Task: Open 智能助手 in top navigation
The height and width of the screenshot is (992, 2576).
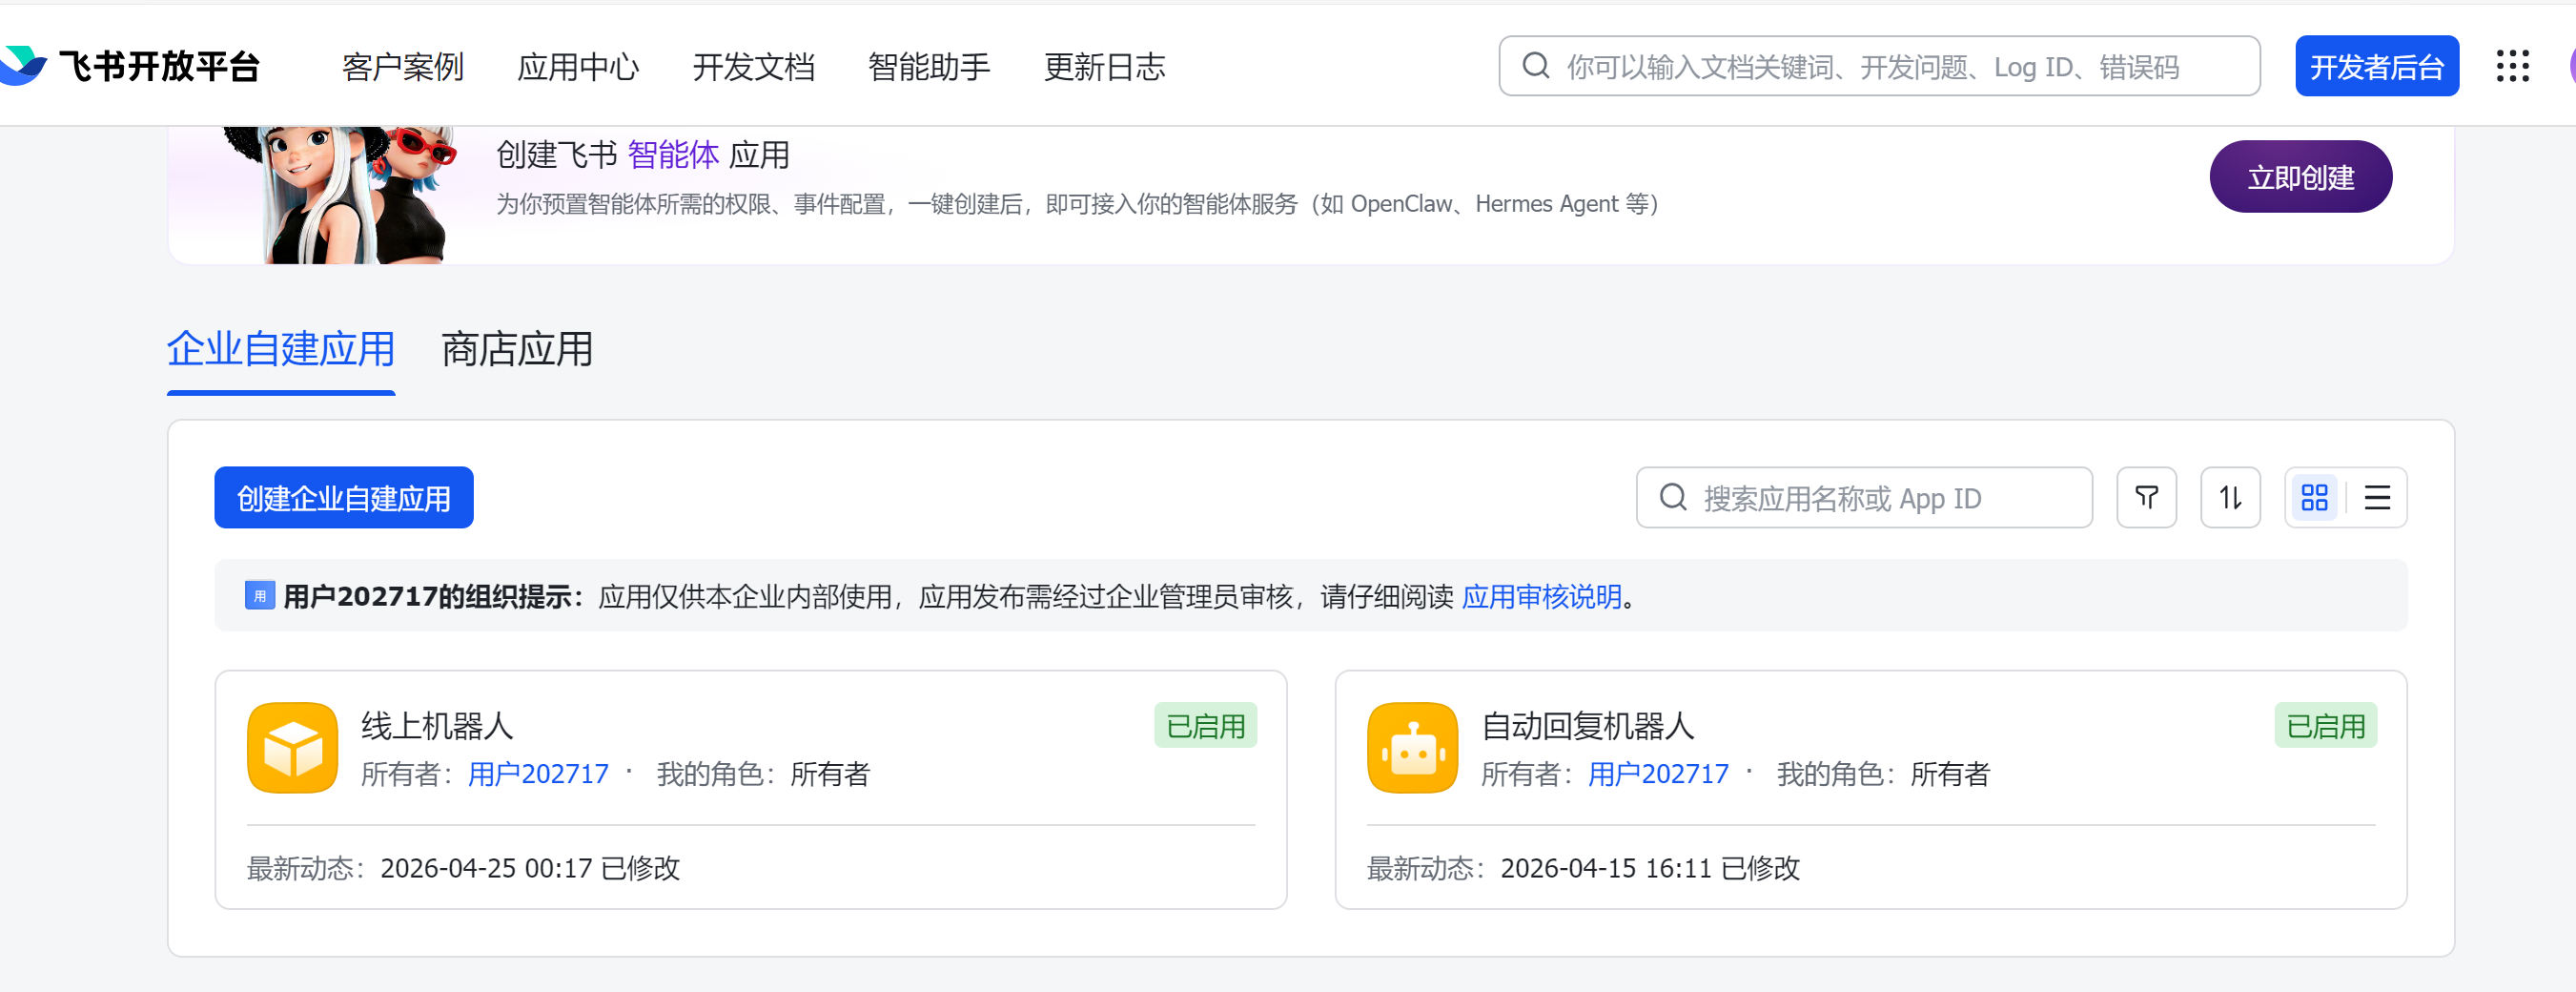Action: click(x=929, y=67)
